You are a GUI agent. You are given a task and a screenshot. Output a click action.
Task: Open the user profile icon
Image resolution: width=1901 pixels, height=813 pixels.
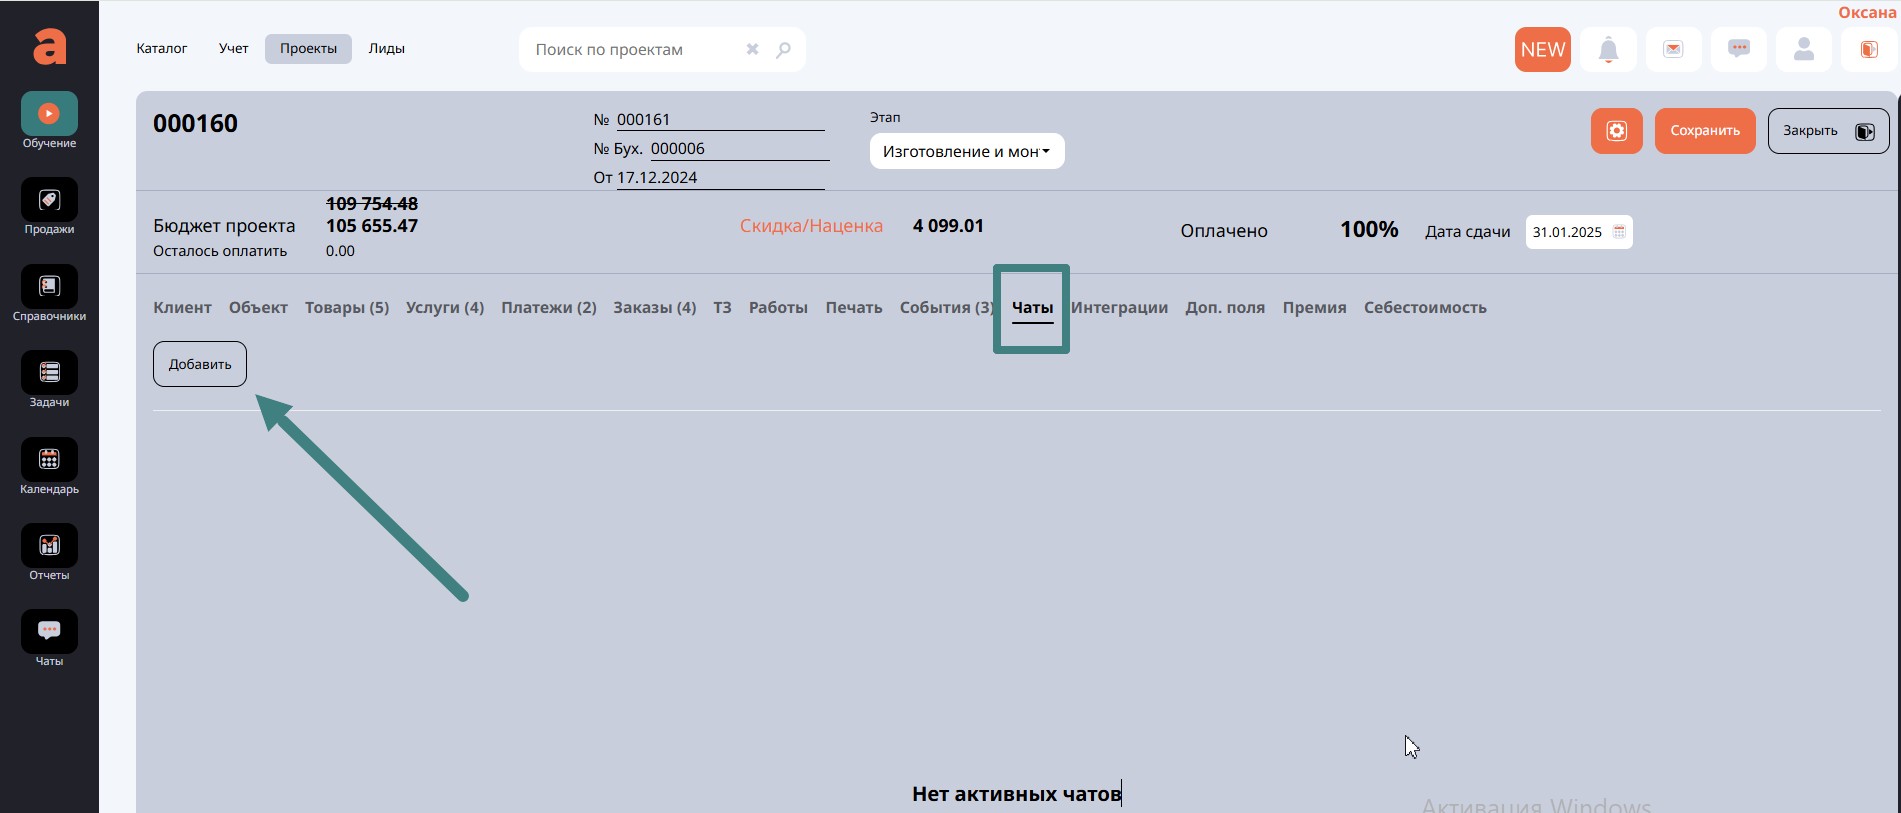(x=1803, y=50)
